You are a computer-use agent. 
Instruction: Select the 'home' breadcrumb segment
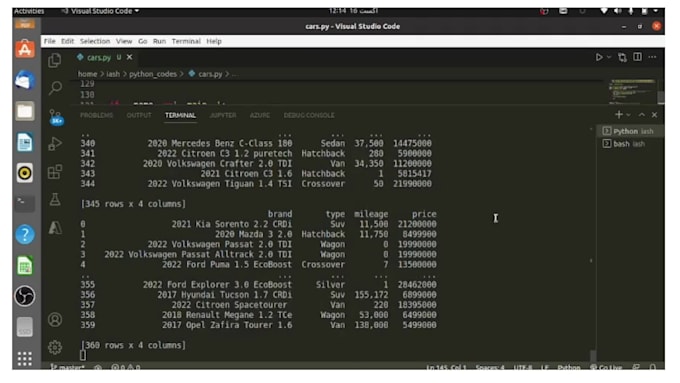coord(87,74)
